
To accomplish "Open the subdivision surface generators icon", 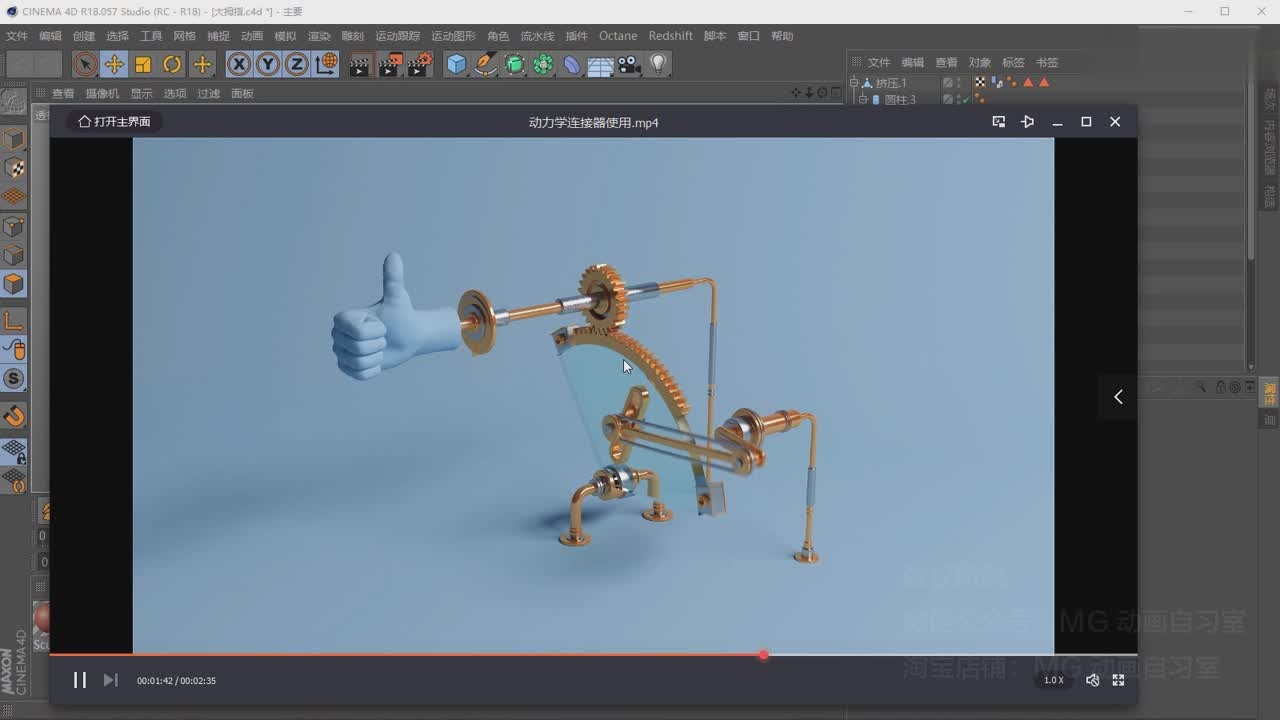I will [x=515, y=65].
